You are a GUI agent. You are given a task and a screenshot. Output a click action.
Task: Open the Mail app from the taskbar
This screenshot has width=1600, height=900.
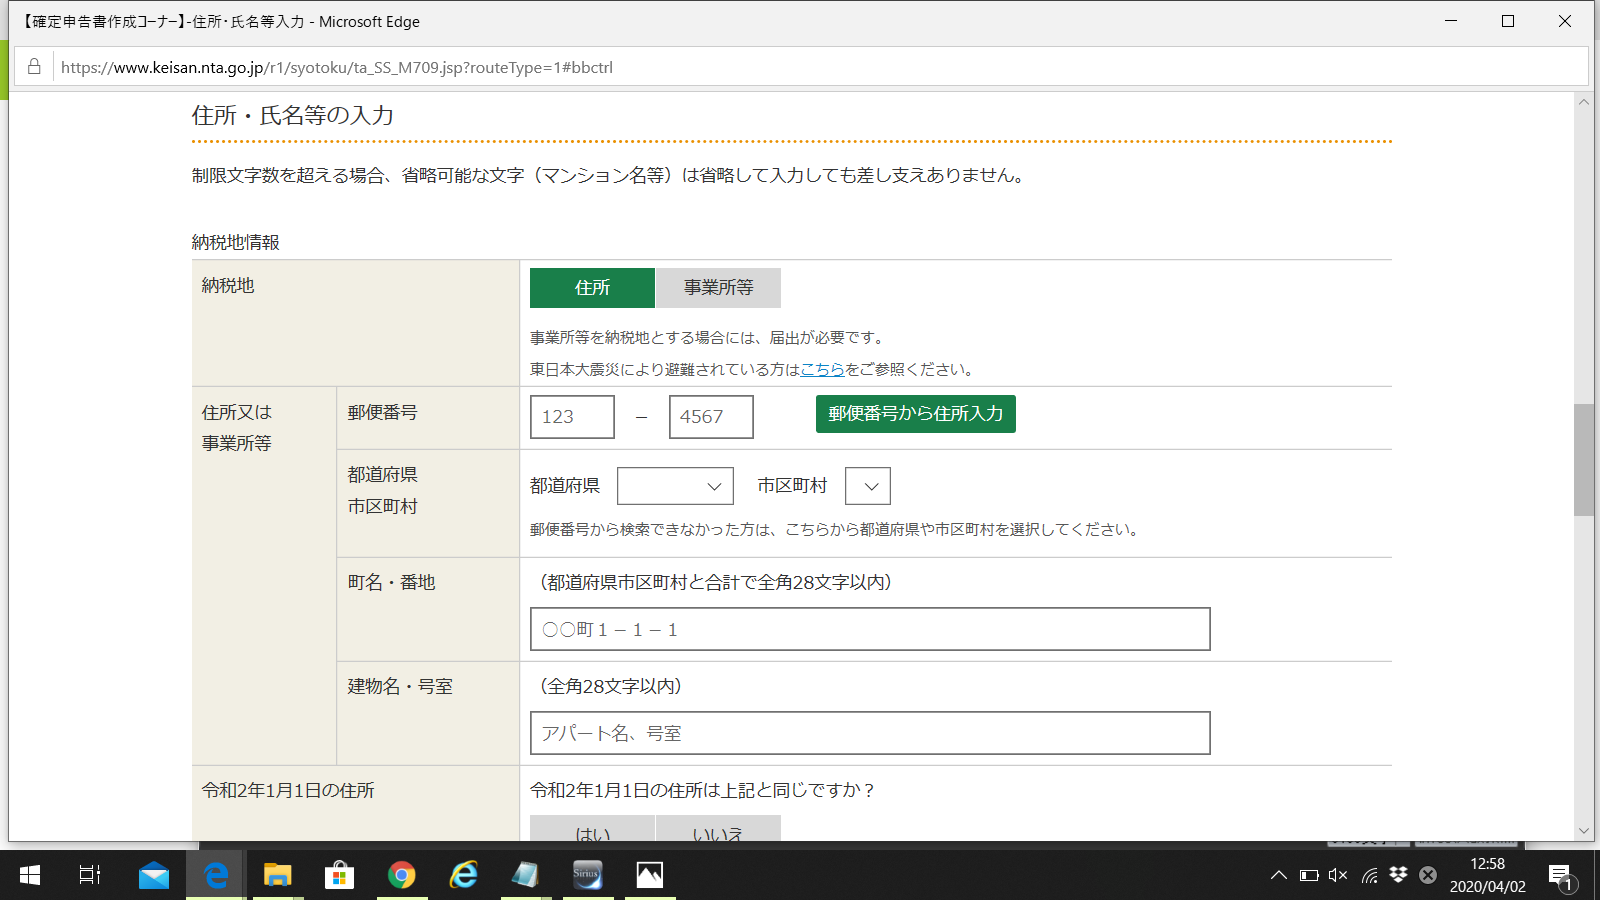[x=152, y=875]
